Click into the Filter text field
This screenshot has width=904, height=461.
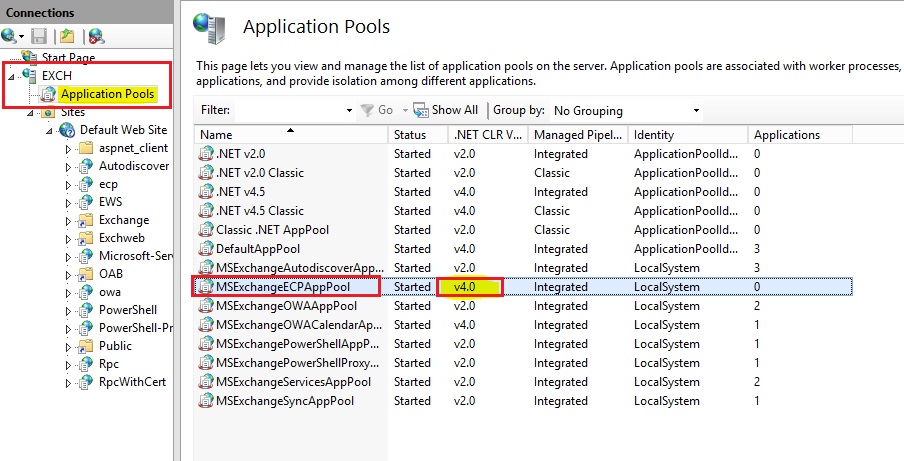289,109
